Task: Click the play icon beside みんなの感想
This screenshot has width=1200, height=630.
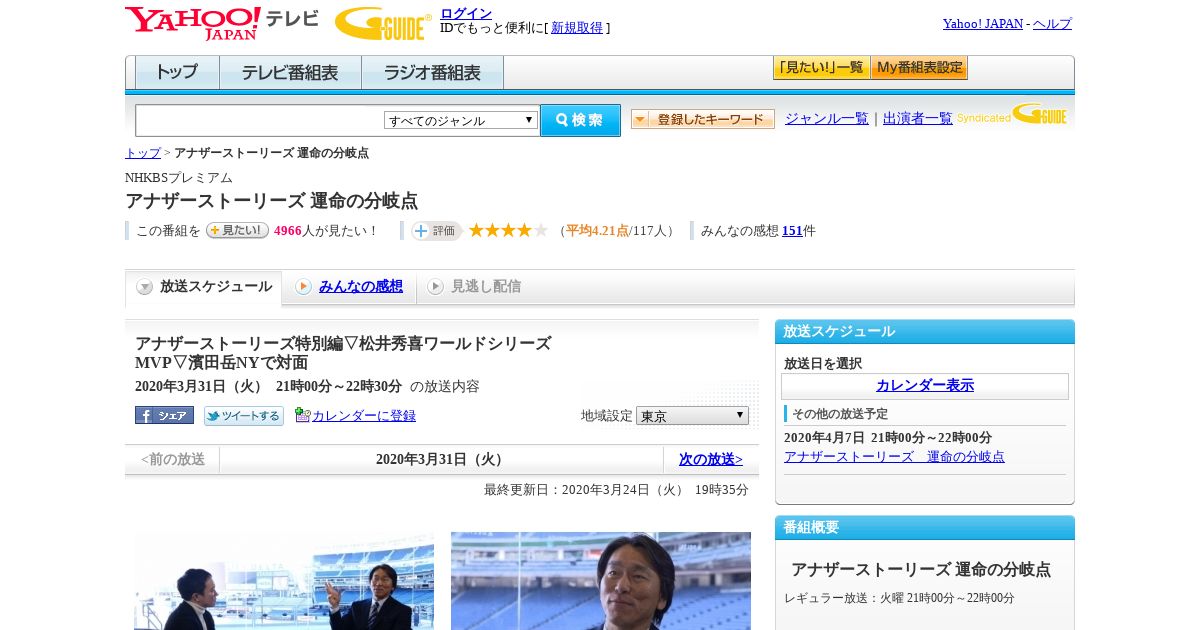Action: click(x=303, y=287)
